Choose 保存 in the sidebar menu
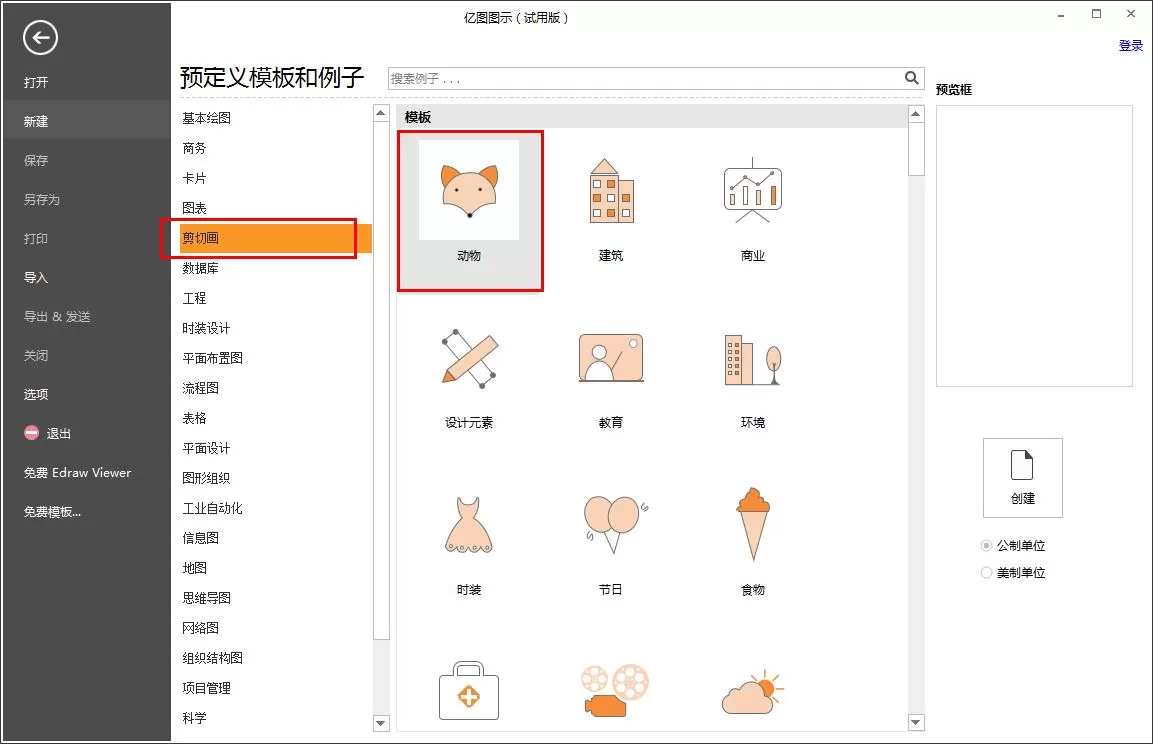The width and height of the screenshot is (1153, 744). click(x=36, y=160)
